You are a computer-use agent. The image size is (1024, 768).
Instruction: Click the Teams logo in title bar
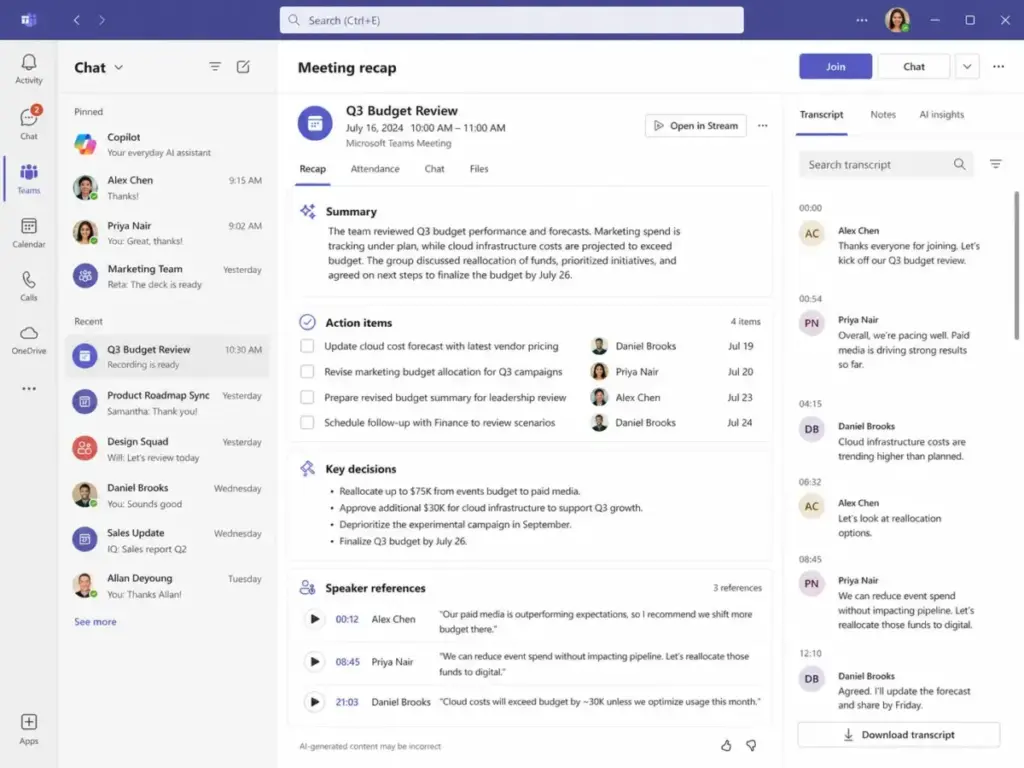(x=28, y=20)
